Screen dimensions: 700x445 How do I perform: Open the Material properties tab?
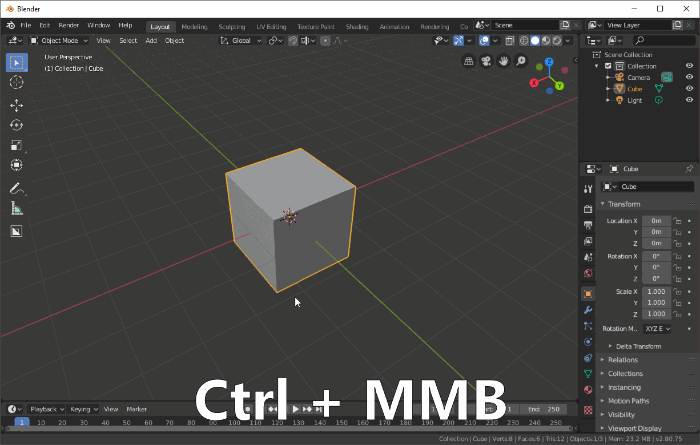pyautogui.click(x=588, y=390)
